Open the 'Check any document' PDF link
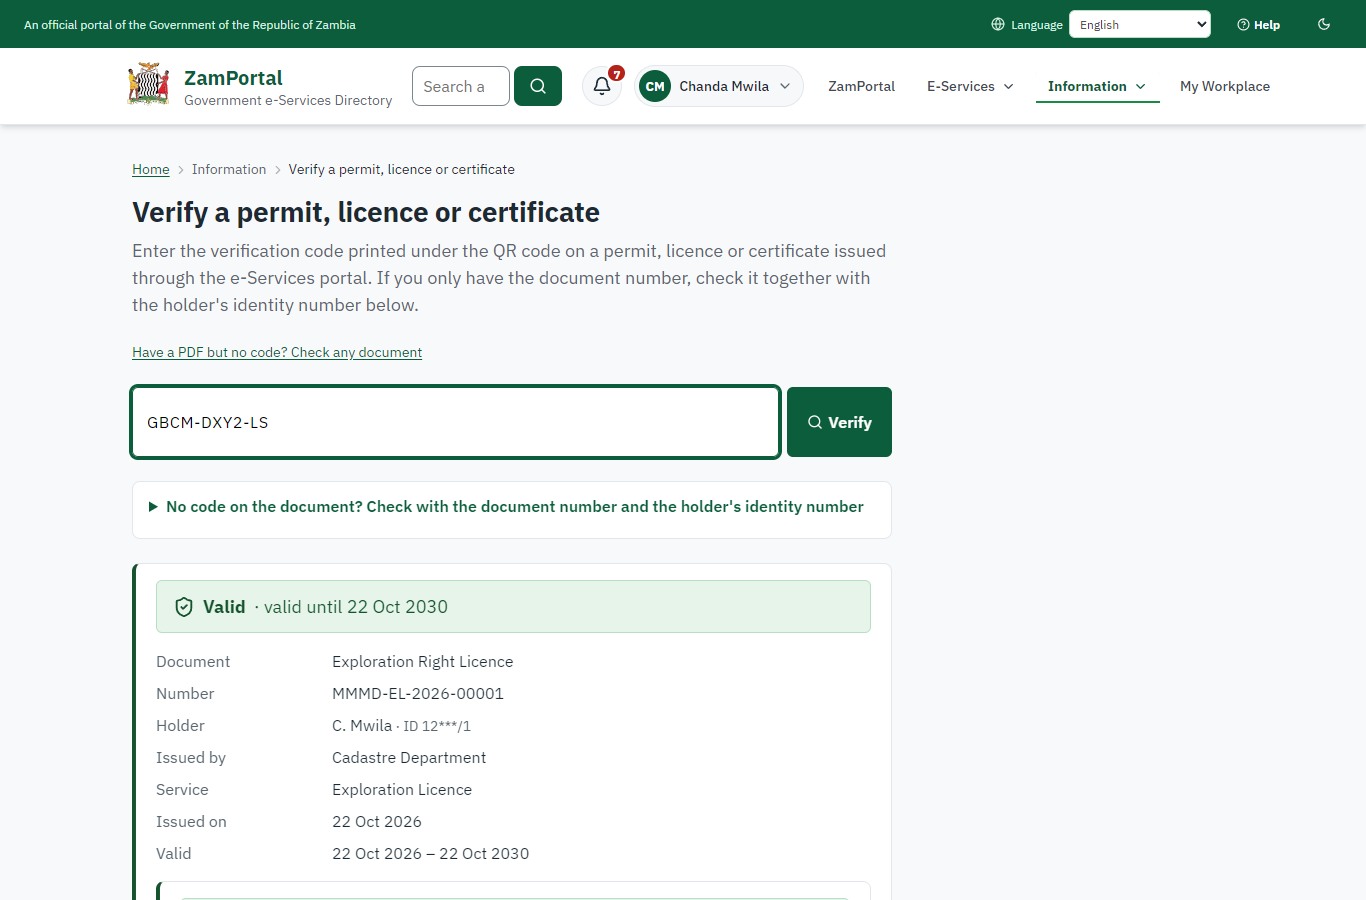This screenshot has height=900, width=1366. coord(277,352)
